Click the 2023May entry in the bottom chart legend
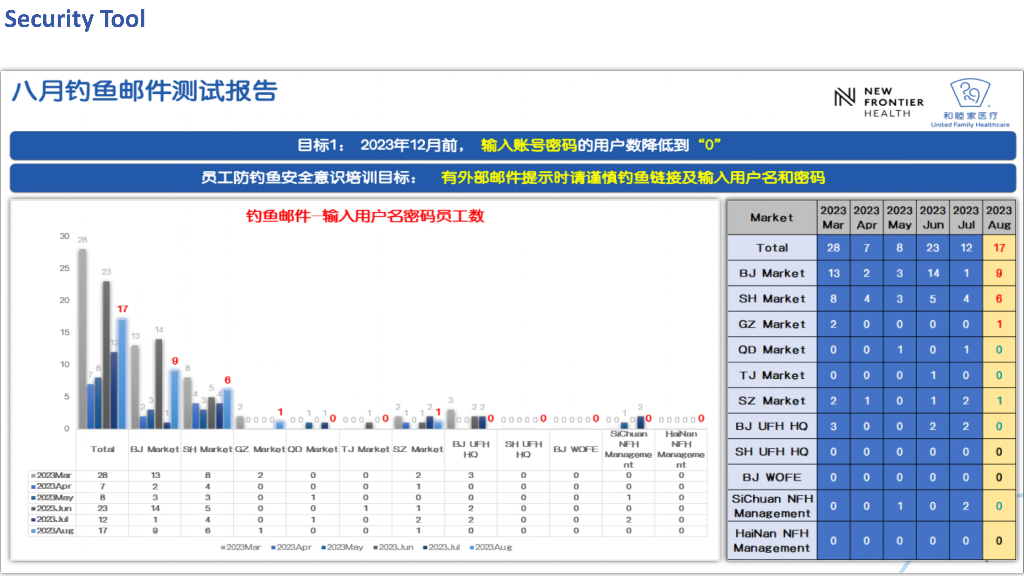This screenshot has height=576, width=1024. coord(342,547)
